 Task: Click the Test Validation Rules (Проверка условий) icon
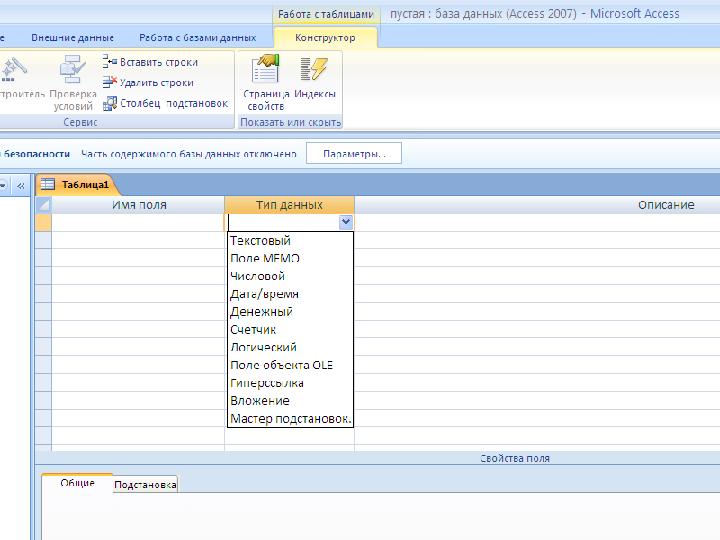click(x=73, y=69)
